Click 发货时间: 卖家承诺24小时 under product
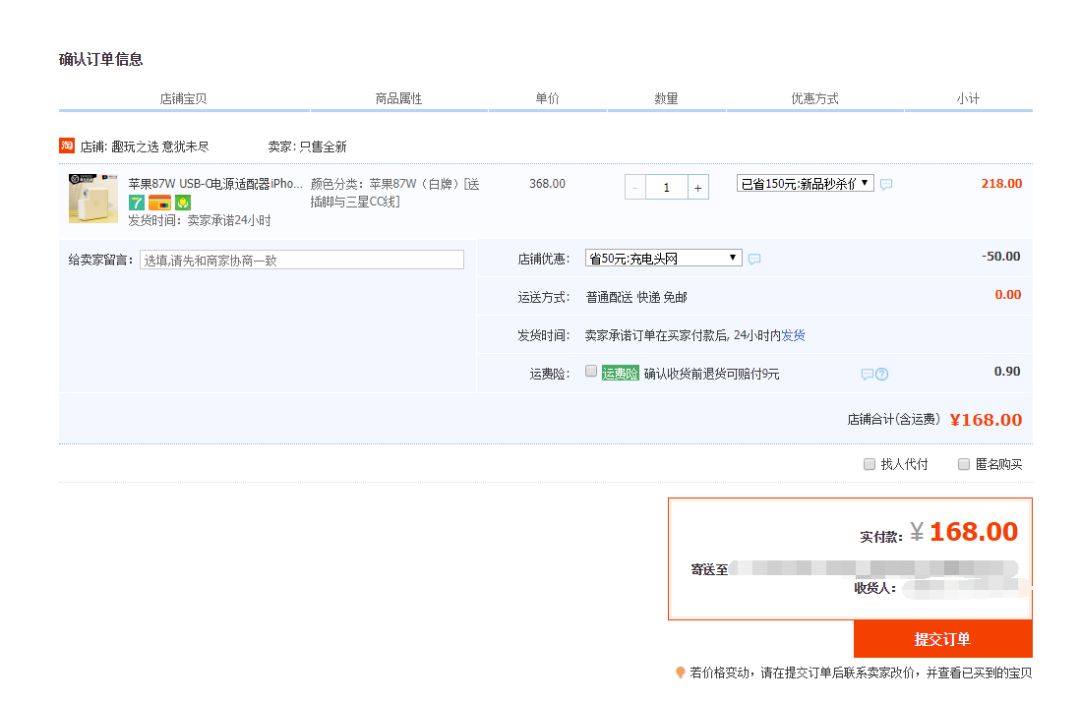The width and height of the screenshot is (1080, 702). pyautogui.click(x=200, y=220)
